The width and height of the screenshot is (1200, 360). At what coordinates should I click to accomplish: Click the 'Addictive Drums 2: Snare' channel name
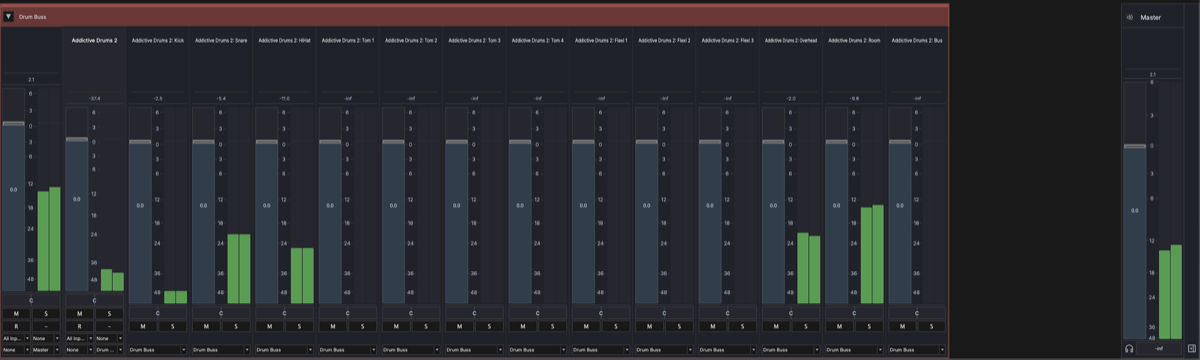coord(222,40)
